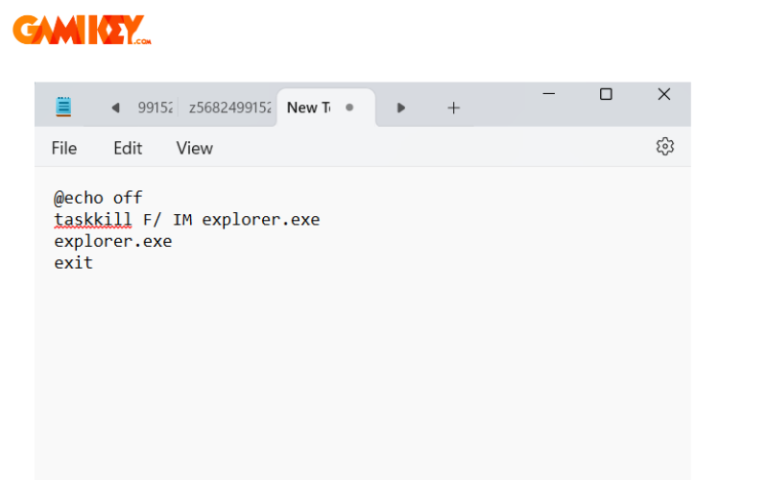Place cursor on the exit line
This screenshot has width=768, height=480.
click(x=73, y=263)
